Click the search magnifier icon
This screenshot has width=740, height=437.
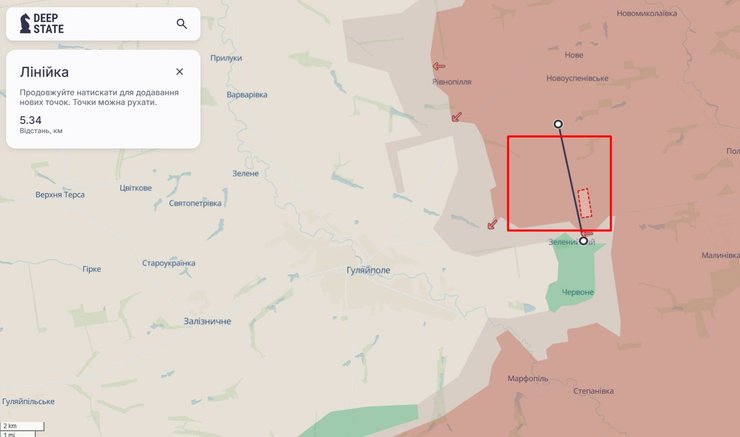coord(182,24)
